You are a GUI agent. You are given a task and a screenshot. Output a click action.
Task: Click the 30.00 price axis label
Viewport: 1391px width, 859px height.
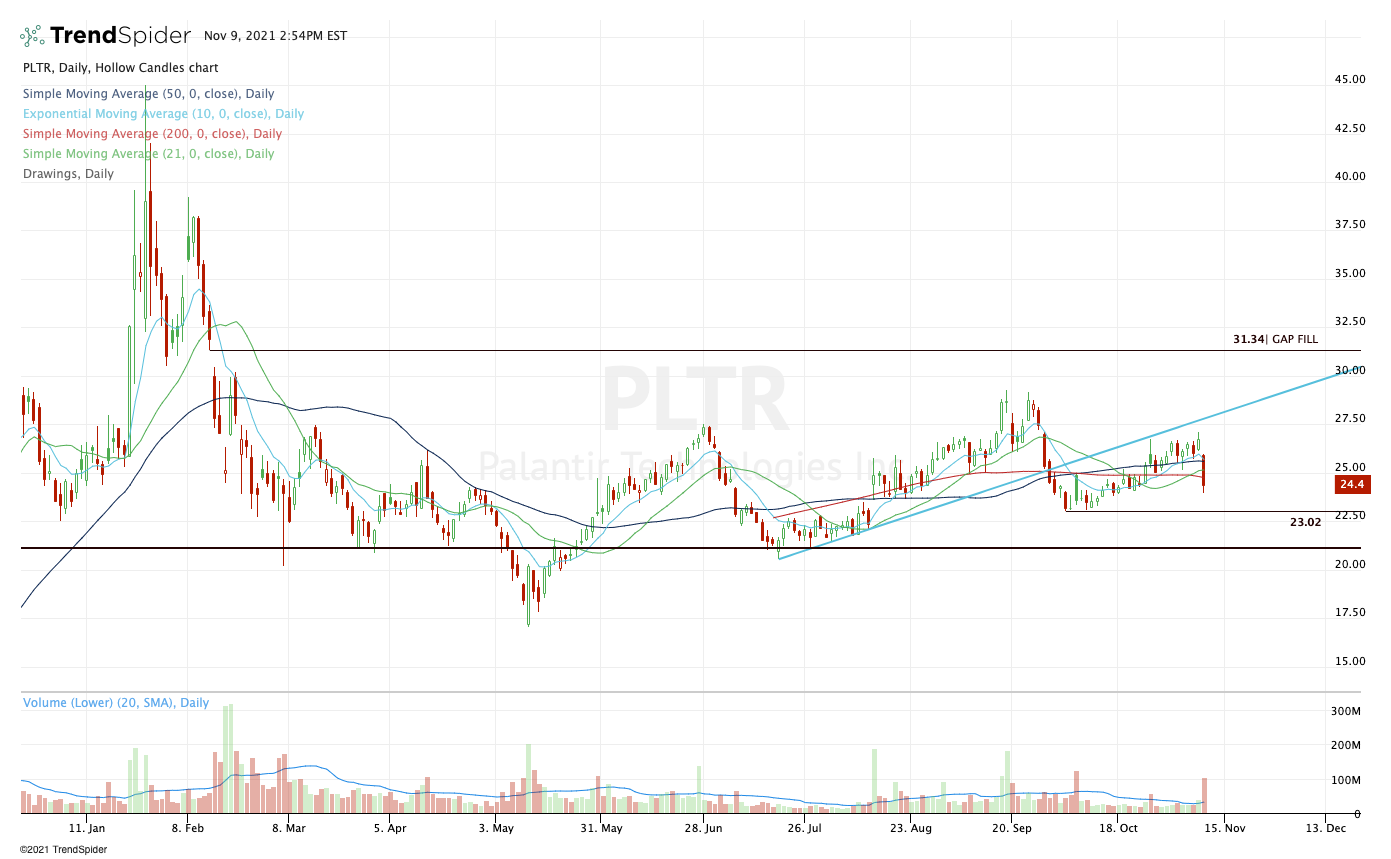click(1350, 370)
